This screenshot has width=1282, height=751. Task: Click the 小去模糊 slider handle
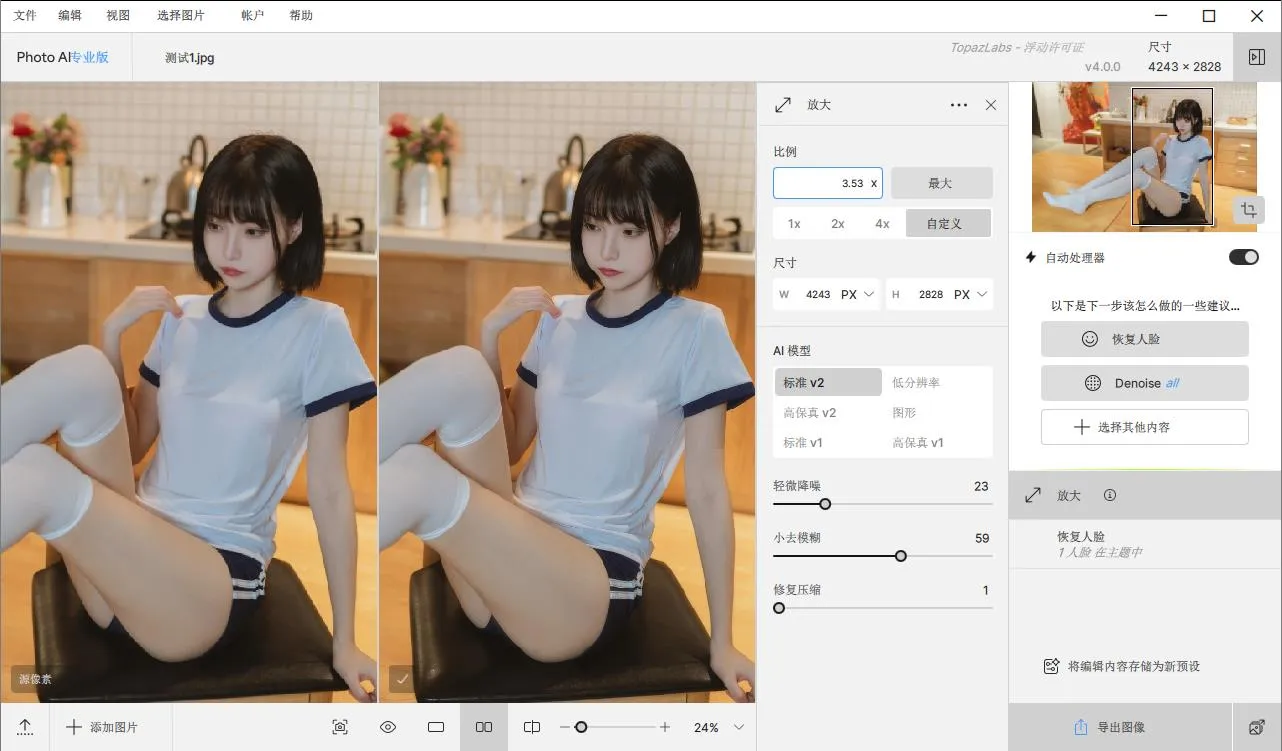901,556
